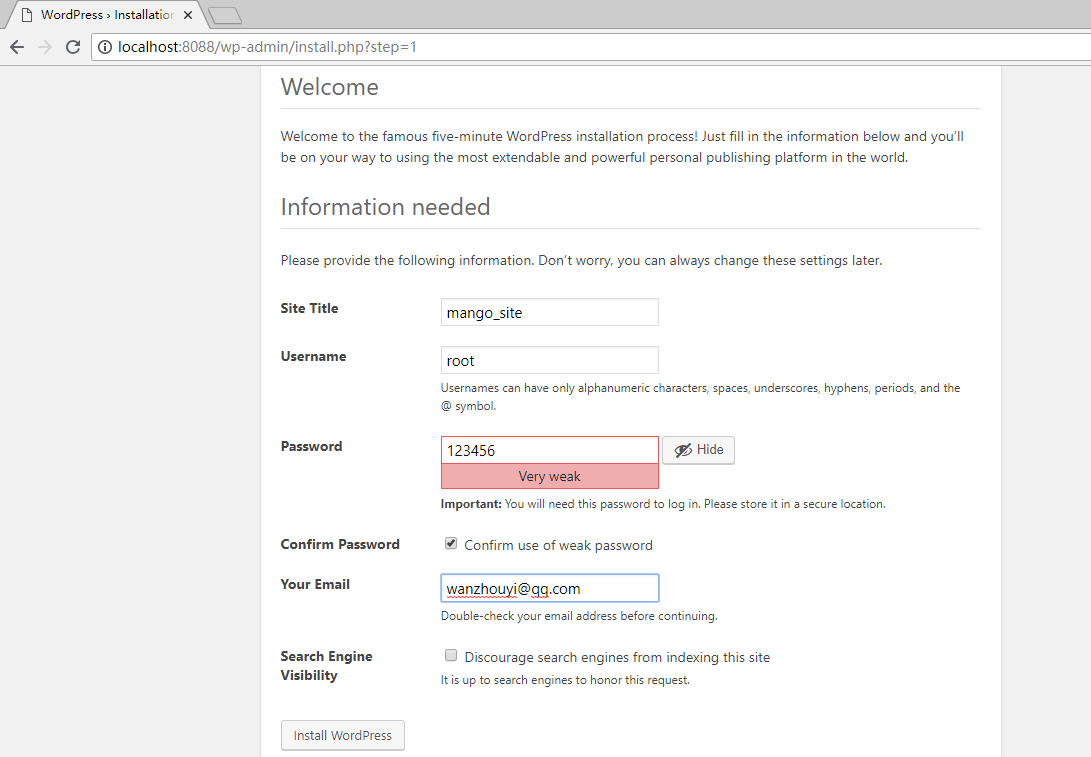
Task: Enable Discourage search engines checkbox
Action: pos(451,656)
